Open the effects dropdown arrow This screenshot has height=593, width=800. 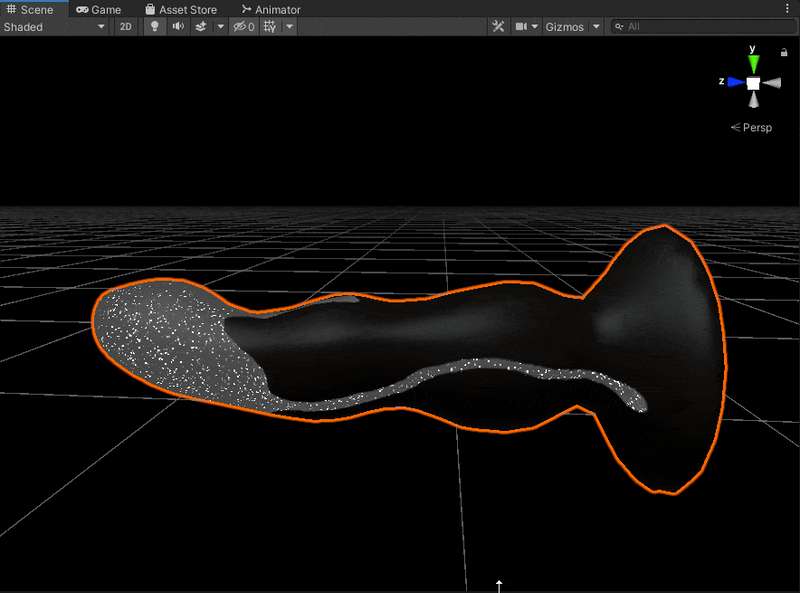tap(220, 27)
